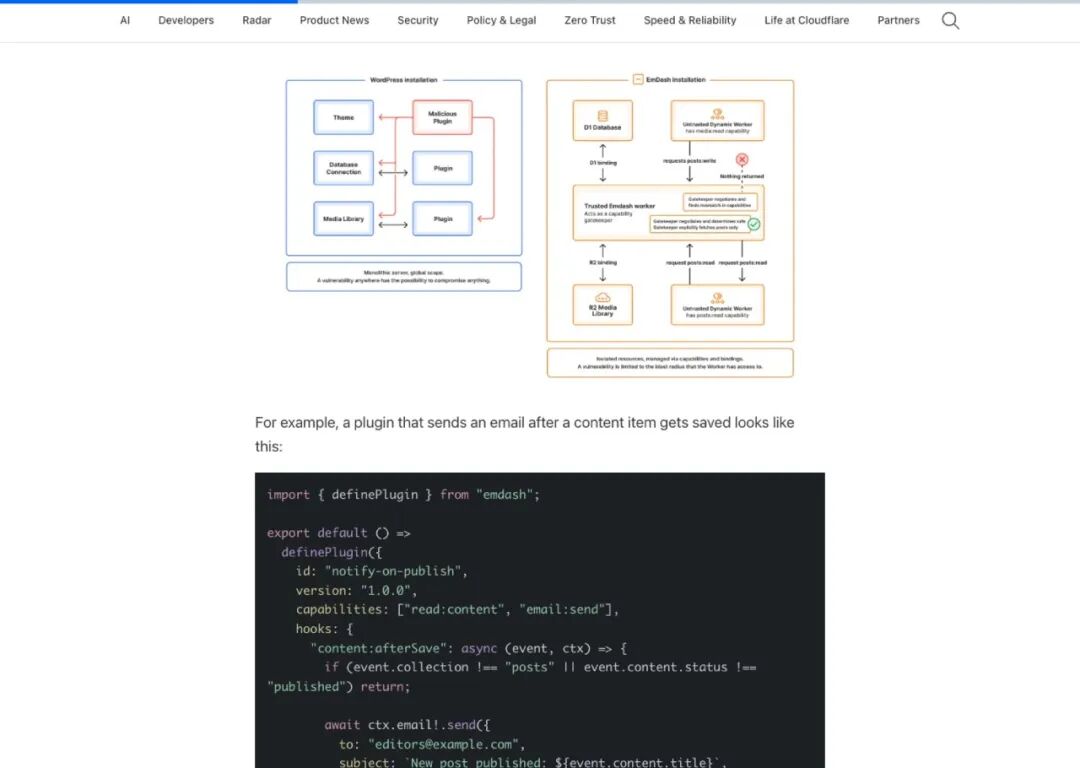Select Product News in the navigation

tap(334, 21)
